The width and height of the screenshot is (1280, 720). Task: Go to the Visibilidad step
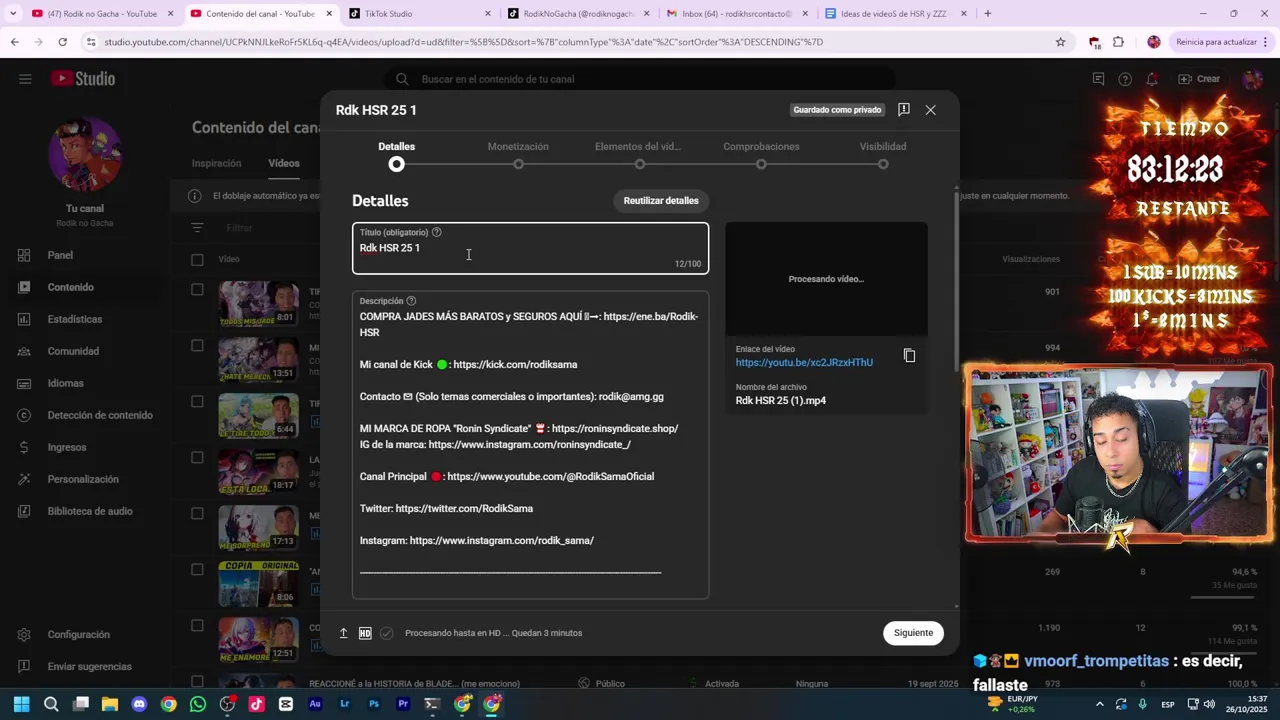pos(883,155)
